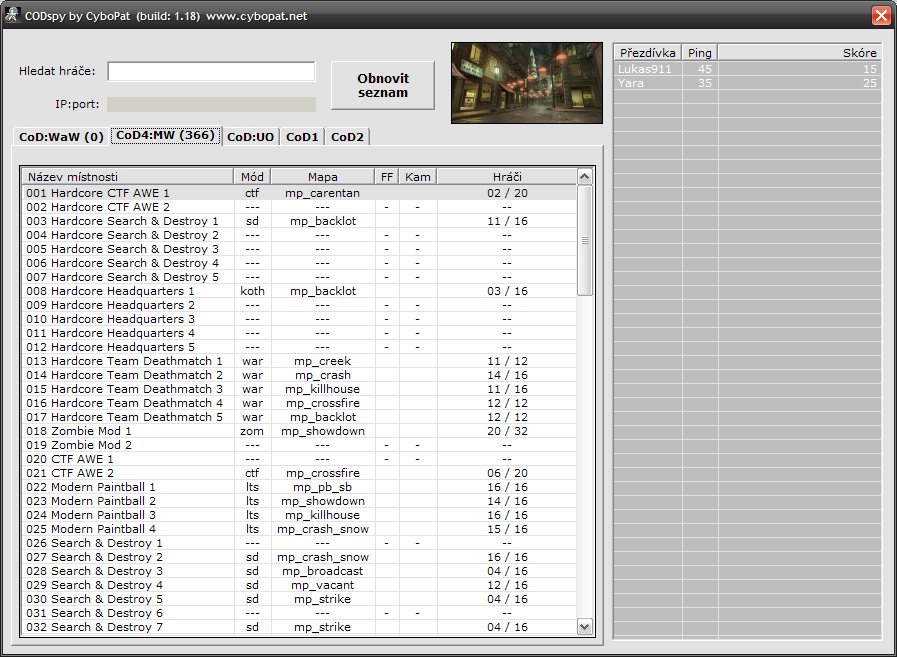Select 032 Search & Destroy 7 server
This screenshot has height=657, width=897.
pos(299,627)
